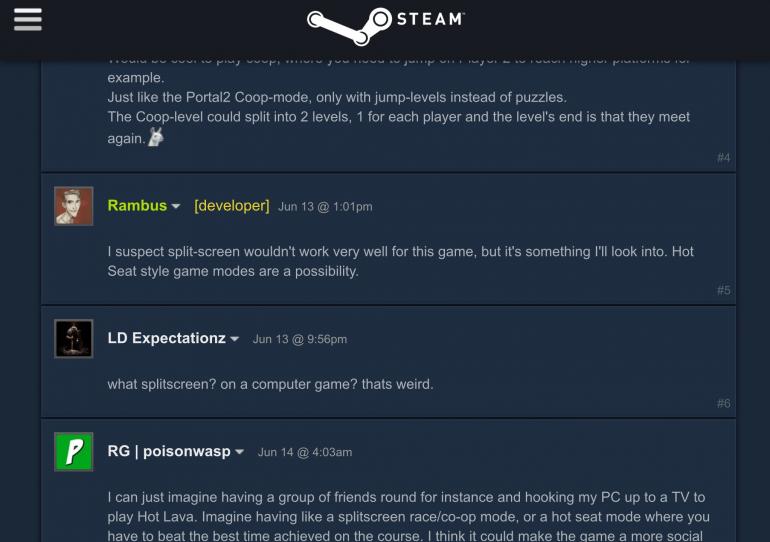
Task: Click poisonwasp's green P avatar
Action: click(74, 452)
